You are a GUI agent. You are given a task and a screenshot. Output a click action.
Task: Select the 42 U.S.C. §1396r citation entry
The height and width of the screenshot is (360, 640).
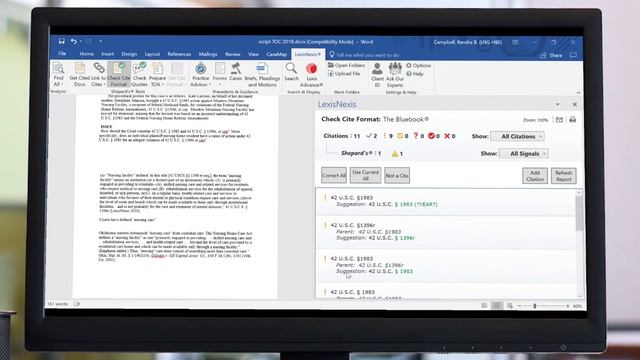click(447, 232)
